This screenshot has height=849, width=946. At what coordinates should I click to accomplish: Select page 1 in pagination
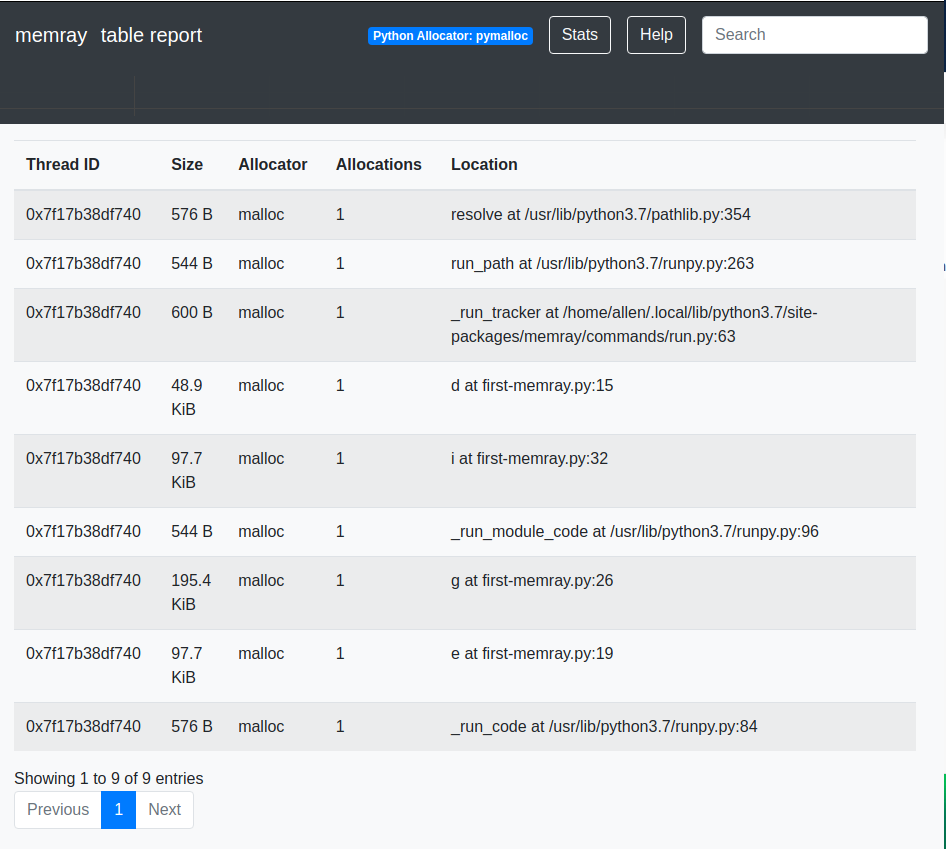click(118, 810)
